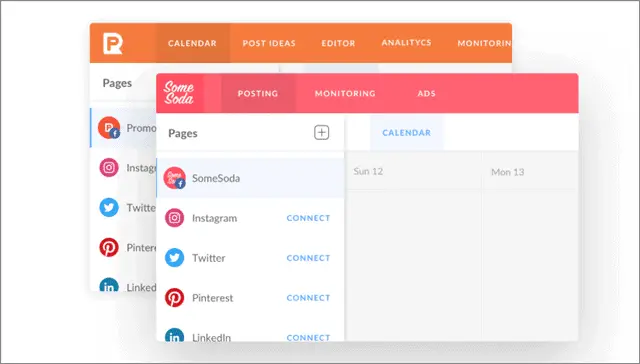Switch to Editor tab in orange window

pos(338,43)
